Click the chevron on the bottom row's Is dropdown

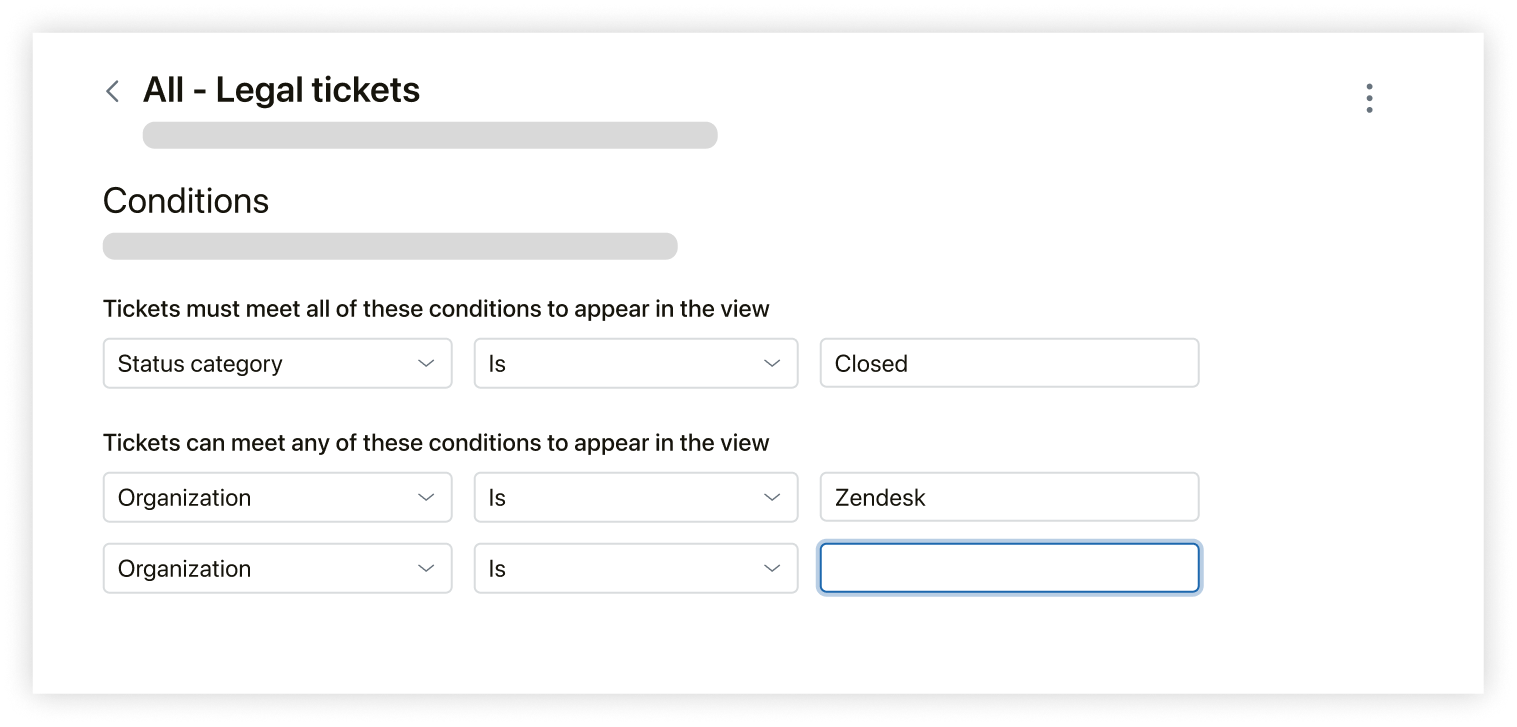(773, 568)
